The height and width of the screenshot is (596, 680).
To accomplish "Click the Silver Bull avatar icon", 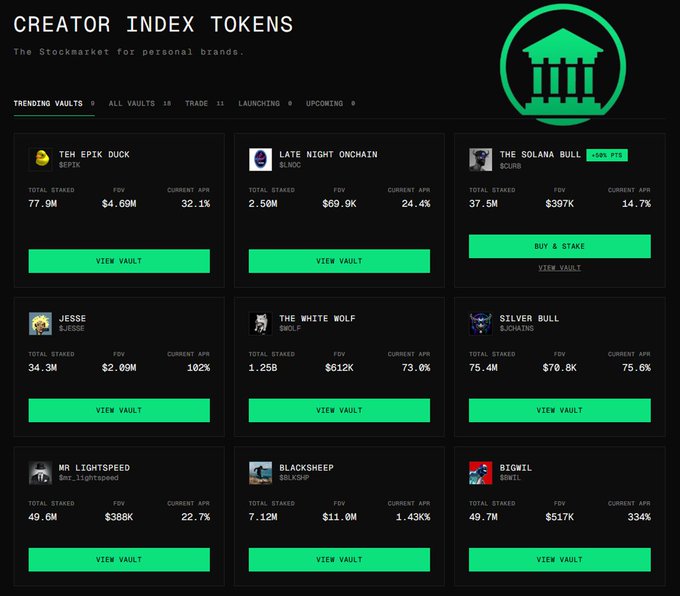I will click(481, 324).
